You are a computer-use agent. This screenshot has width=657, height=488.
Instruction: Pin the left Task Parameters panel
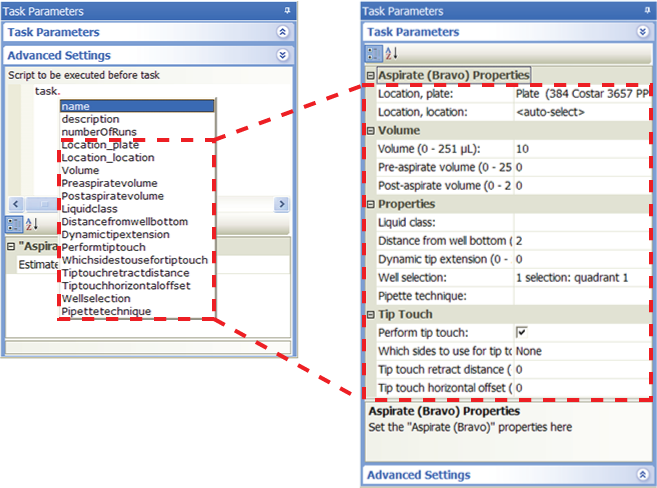point(286,10)
